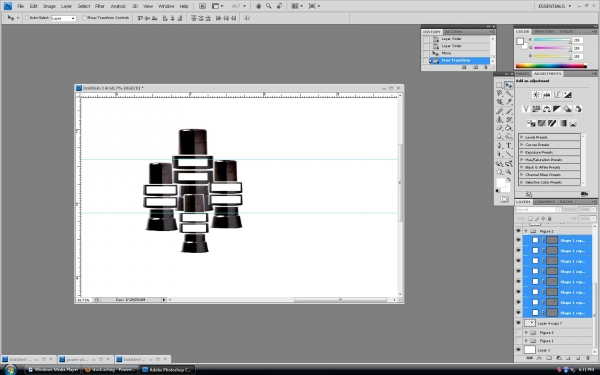Toggle lock transparent pixels in Layers

click(x=530, y=218)
